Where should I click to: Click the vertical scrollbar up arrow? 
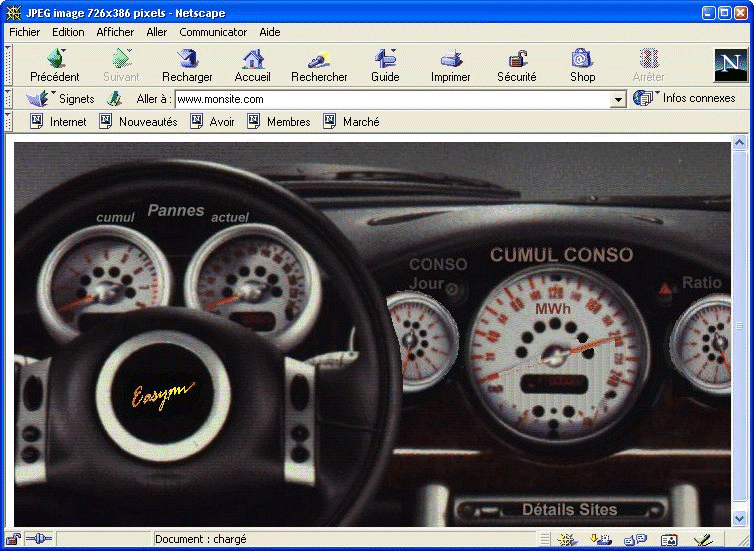click(x=740, y=142)
